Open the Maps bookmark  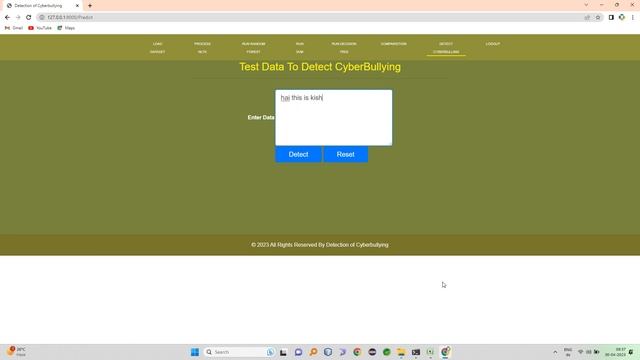coord(66,28)
